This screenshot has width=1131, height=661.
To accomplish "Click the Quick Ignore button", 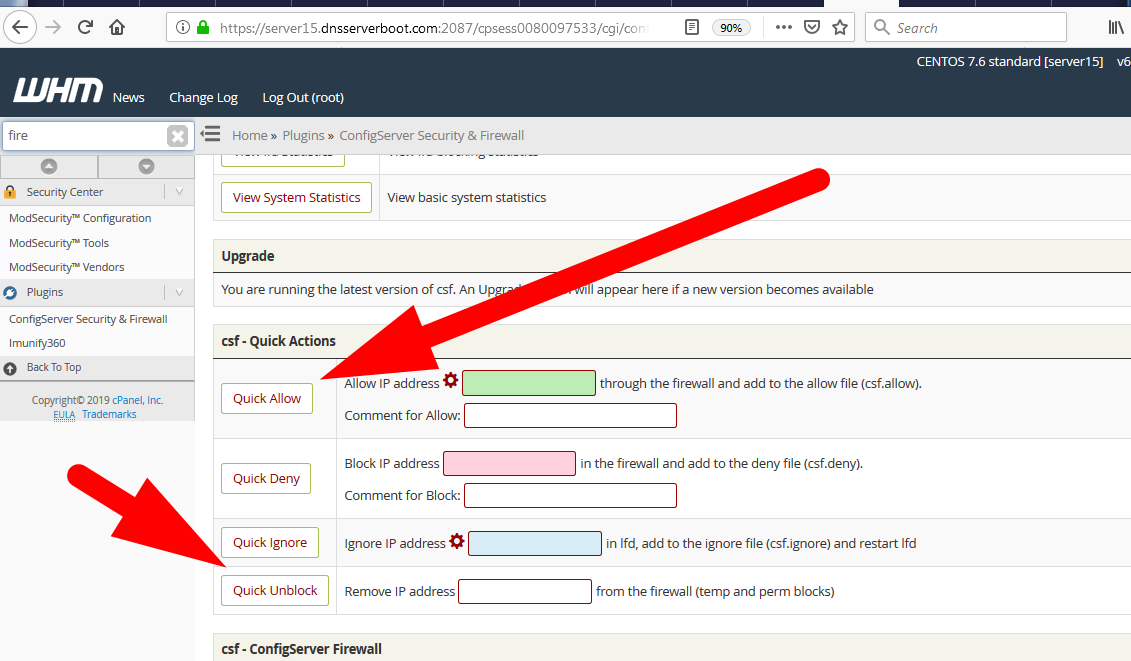I will tap(270, 543).
